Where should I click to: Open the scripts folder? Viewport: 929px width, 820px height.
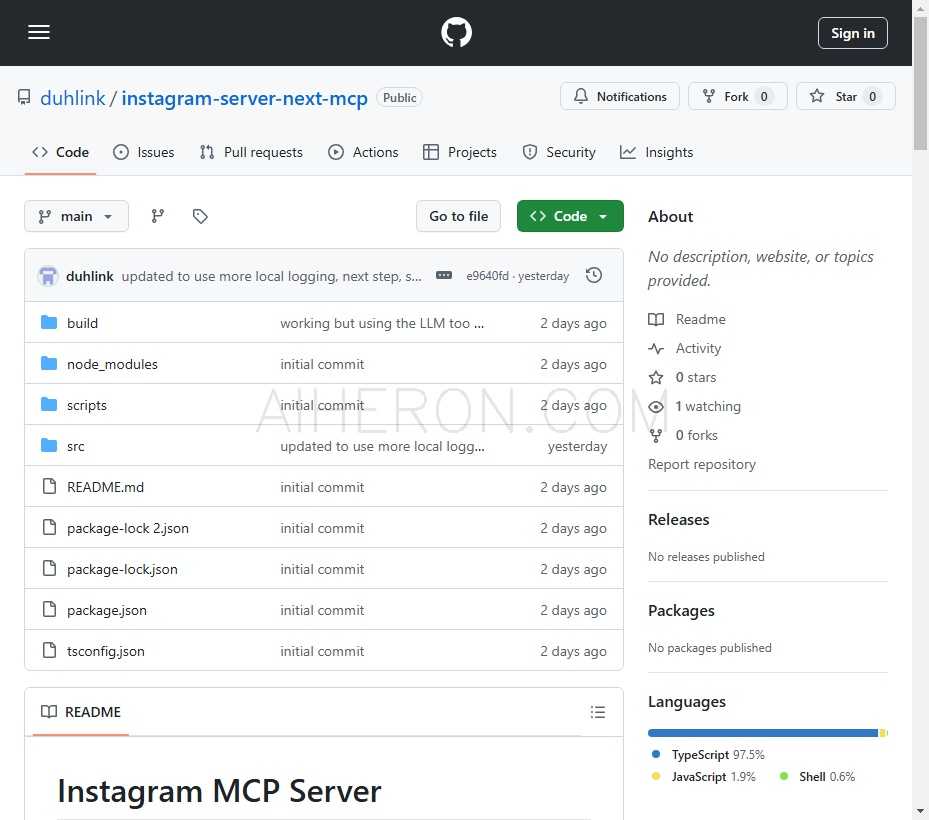tap(87, 405)
